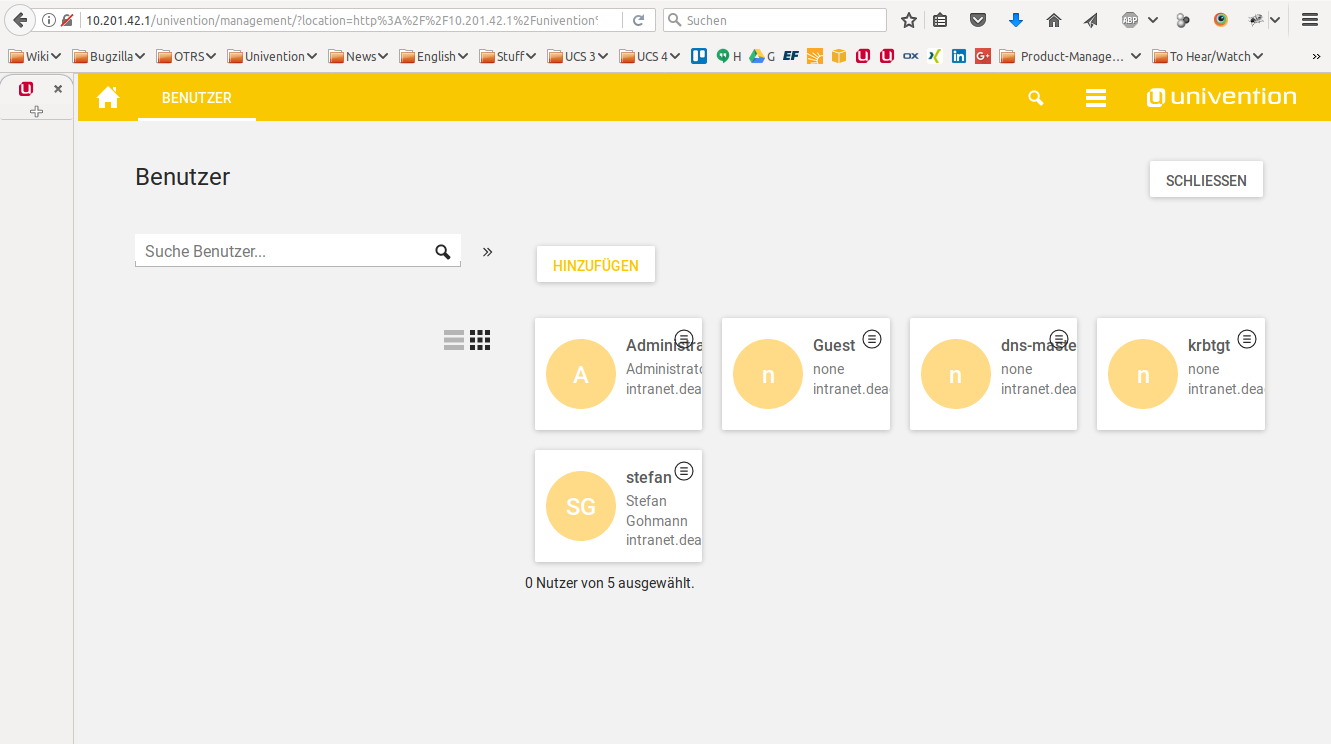Expand the Bugzilla bookmarks folder
Image resolution: width=1331 pixels, height=744 pixels.
click(x=109, y=57)
